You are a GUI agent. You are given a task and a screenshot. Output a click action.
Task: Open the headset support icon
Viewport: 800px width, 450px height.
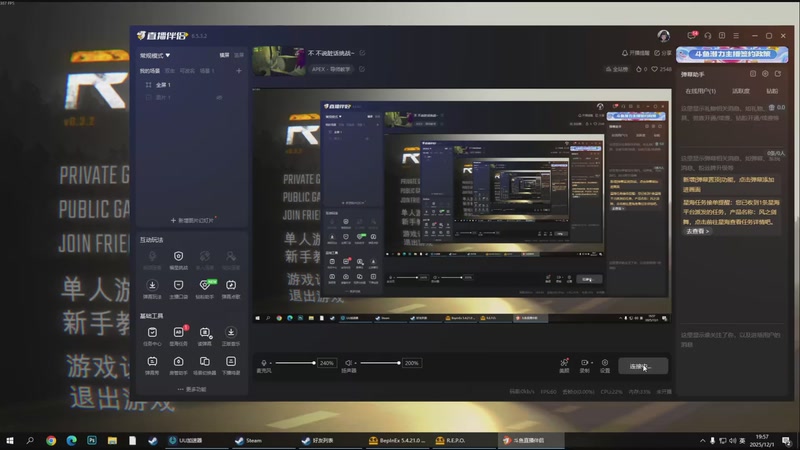pyautogui.click(x=708, y=36)
